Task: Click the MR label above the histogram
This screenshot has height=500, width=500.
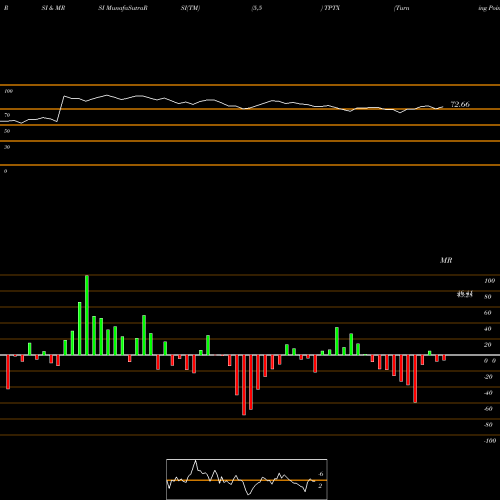Action: click(x=446, y=260)
